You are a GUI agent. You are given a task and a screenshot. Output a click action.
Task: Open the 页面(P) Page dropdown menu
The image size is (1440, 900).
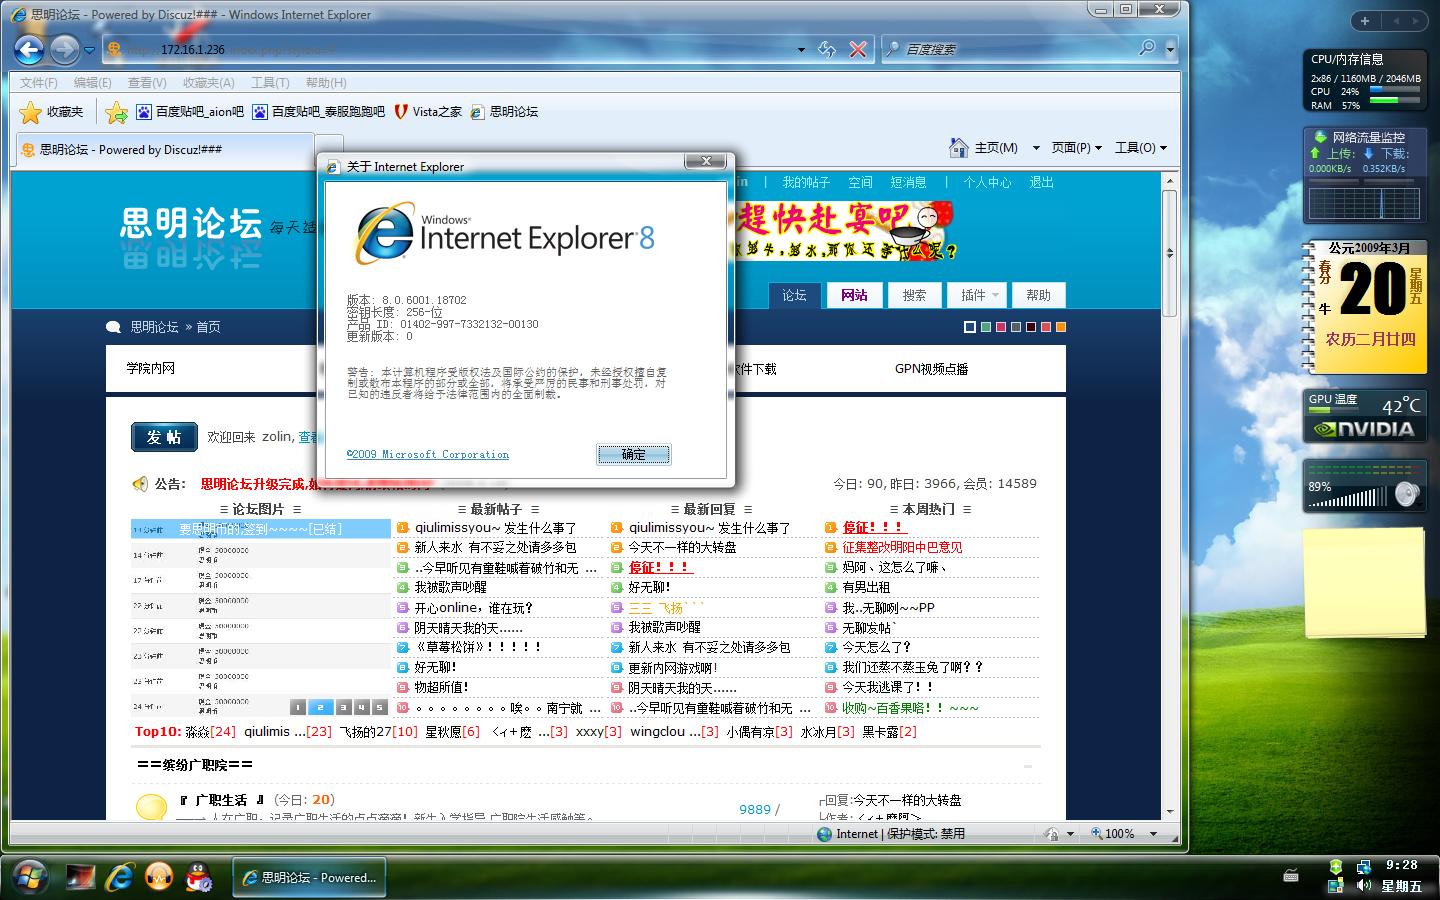1076,148
